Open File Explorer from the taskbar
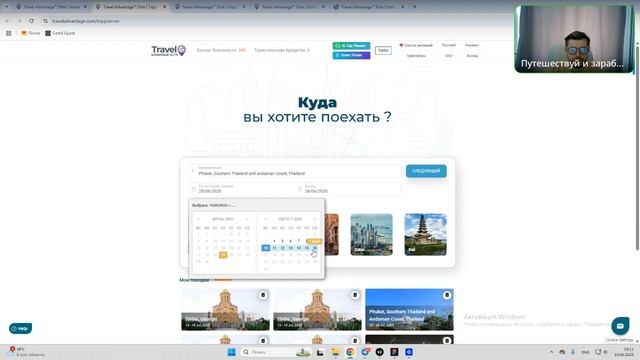This screenshot has height=360, width=640. coord(335,352)
